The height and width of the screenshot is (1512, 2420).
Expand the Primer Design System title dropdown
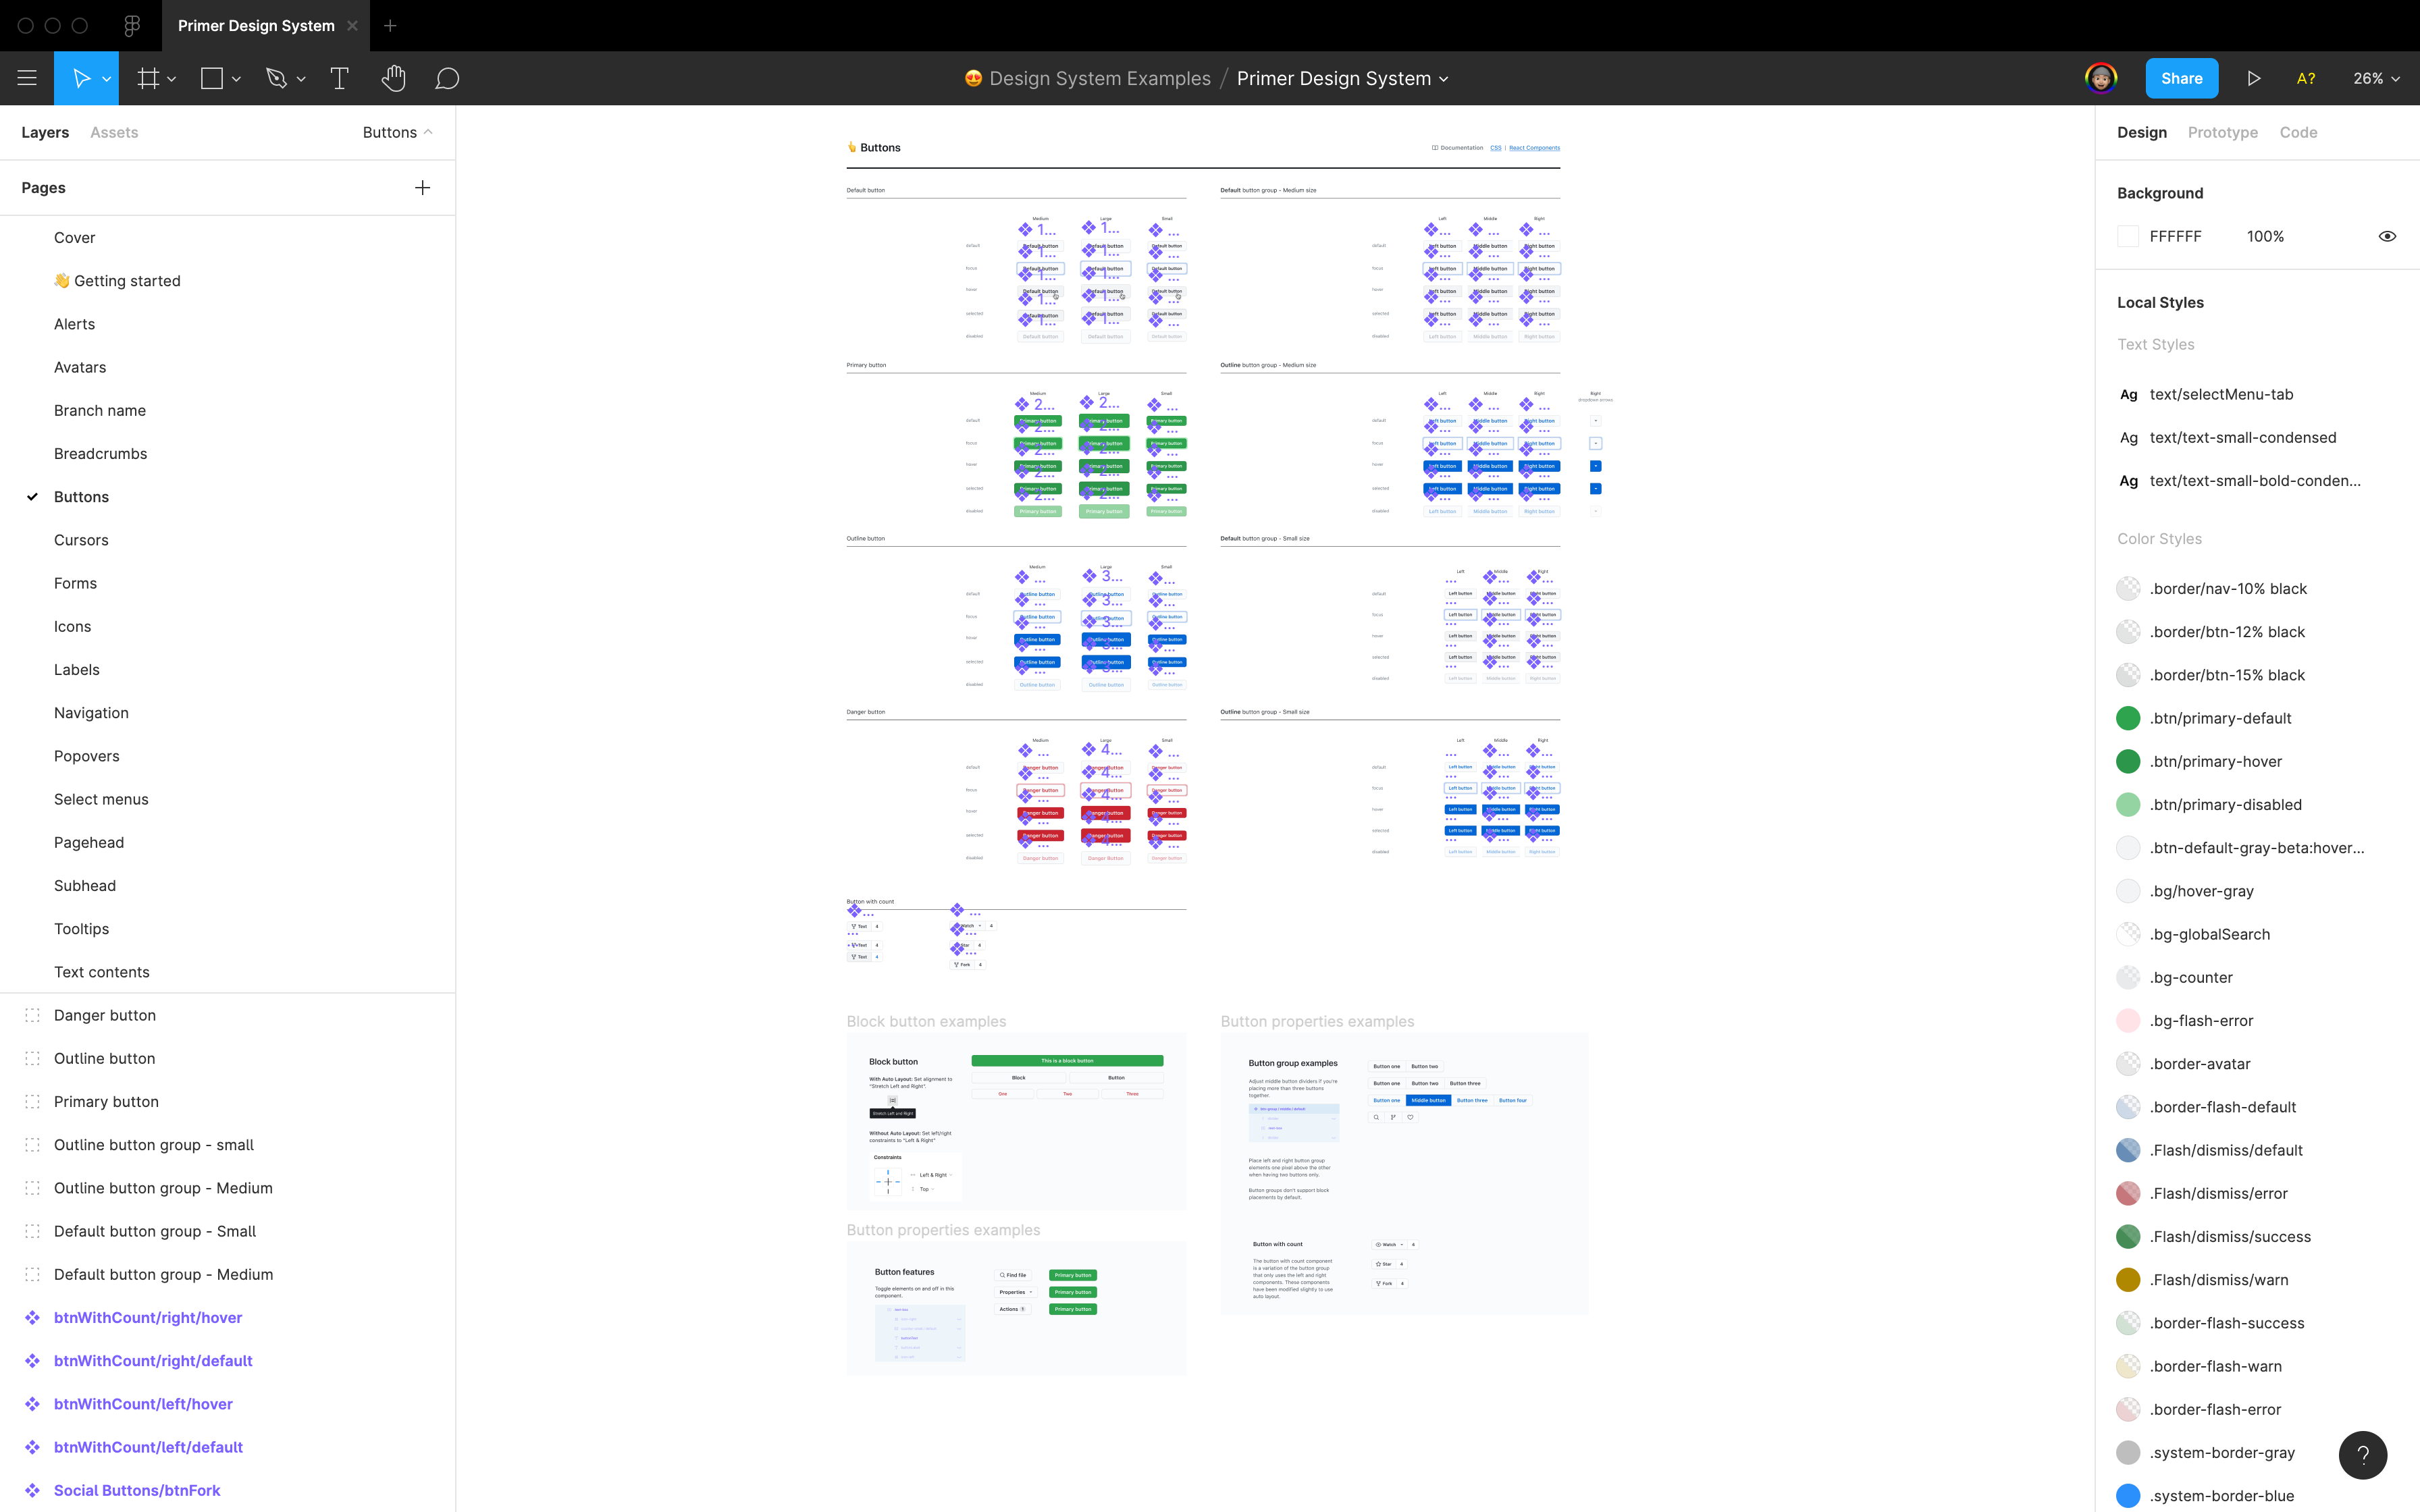coord(1444,78)
